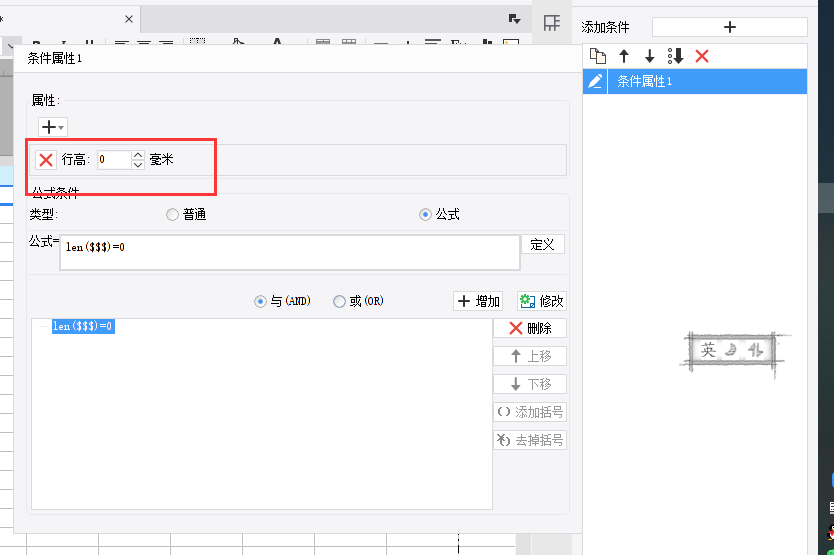This screenshot has width=834, height=555.
Task: Click the 修改 button
Action: pos(542,301)
